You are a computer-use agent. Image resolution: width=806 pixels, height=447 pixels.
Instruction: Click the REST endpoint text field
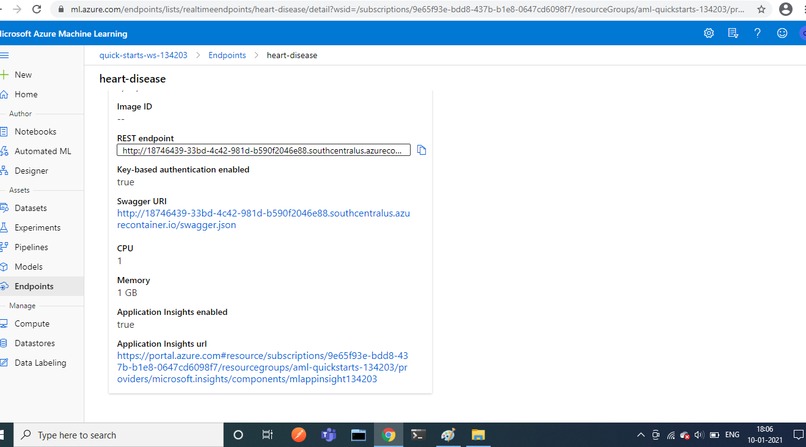(x=263, y=150)
